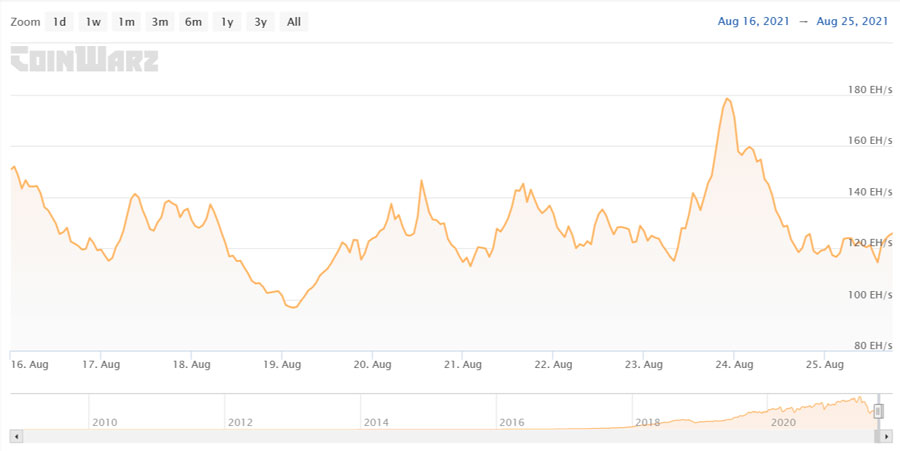Image resolution: width=900 pixels, height=451 pixels.
Task: Click the navigator scroll right arrow
Action: [887, 437]
